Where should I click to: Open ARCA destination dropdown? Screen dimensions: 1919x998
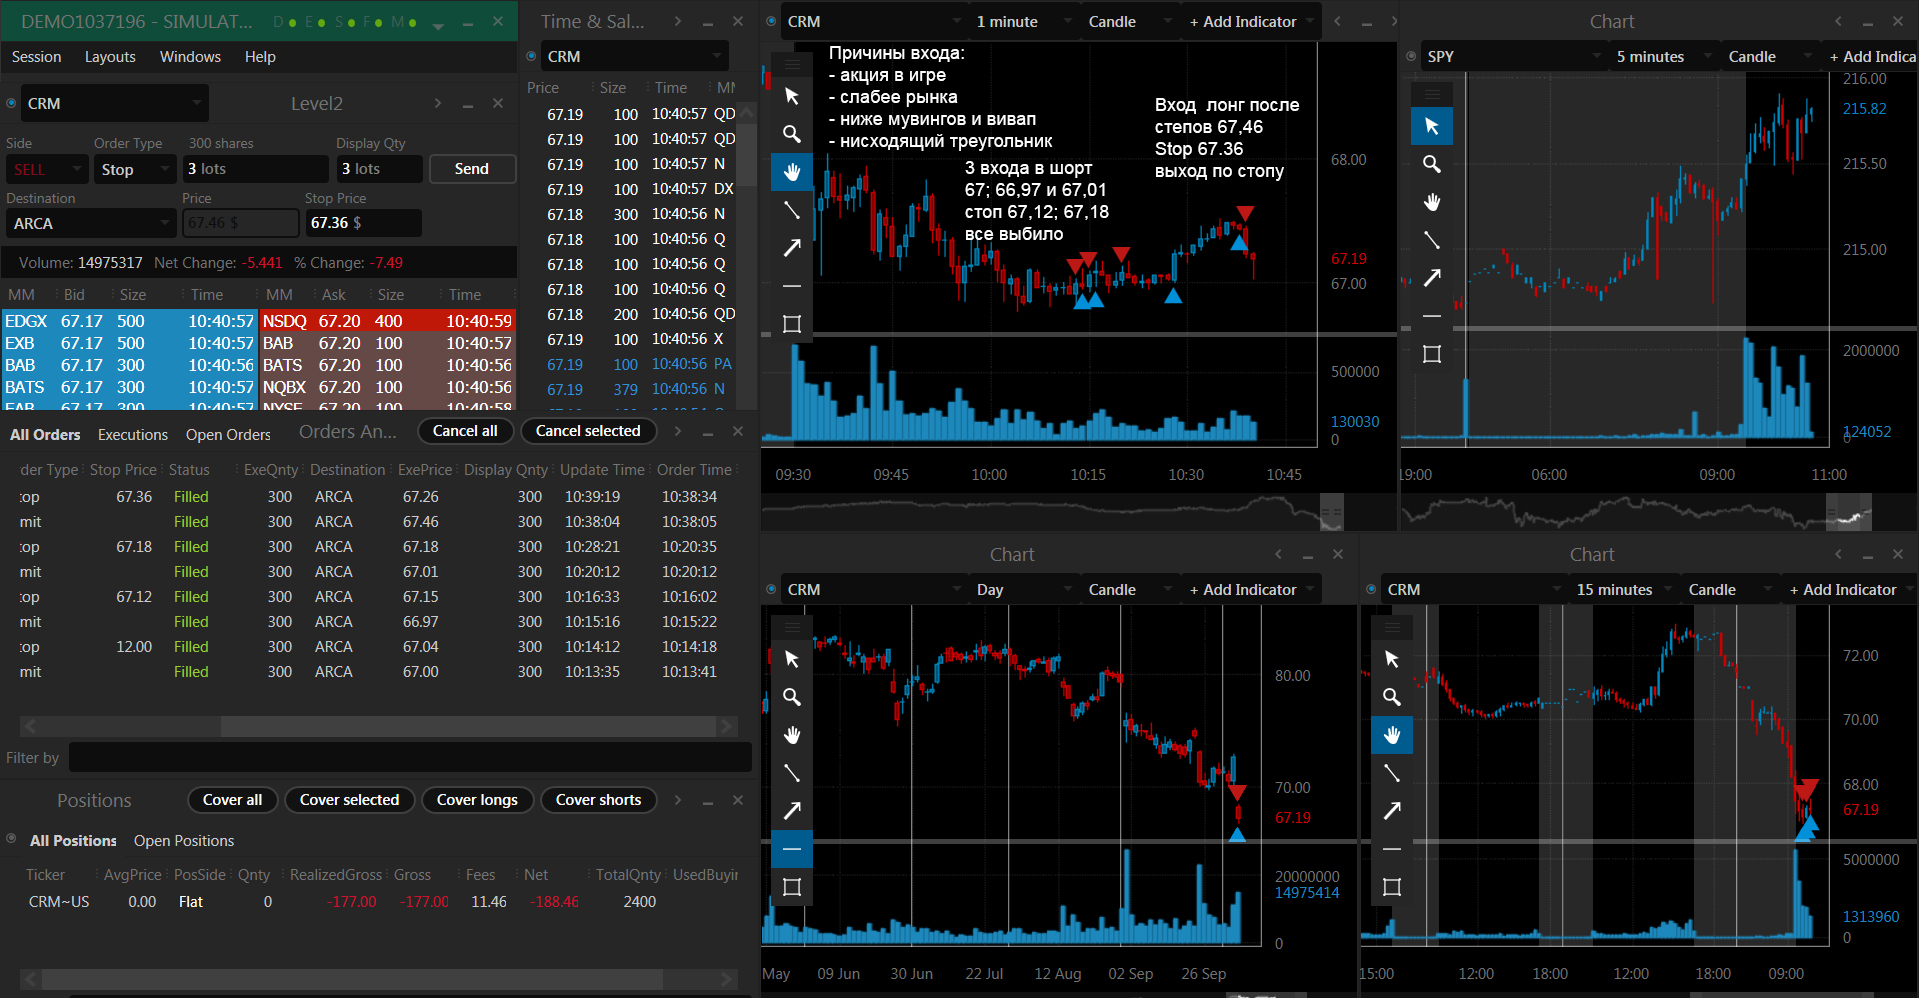(92, 223)
